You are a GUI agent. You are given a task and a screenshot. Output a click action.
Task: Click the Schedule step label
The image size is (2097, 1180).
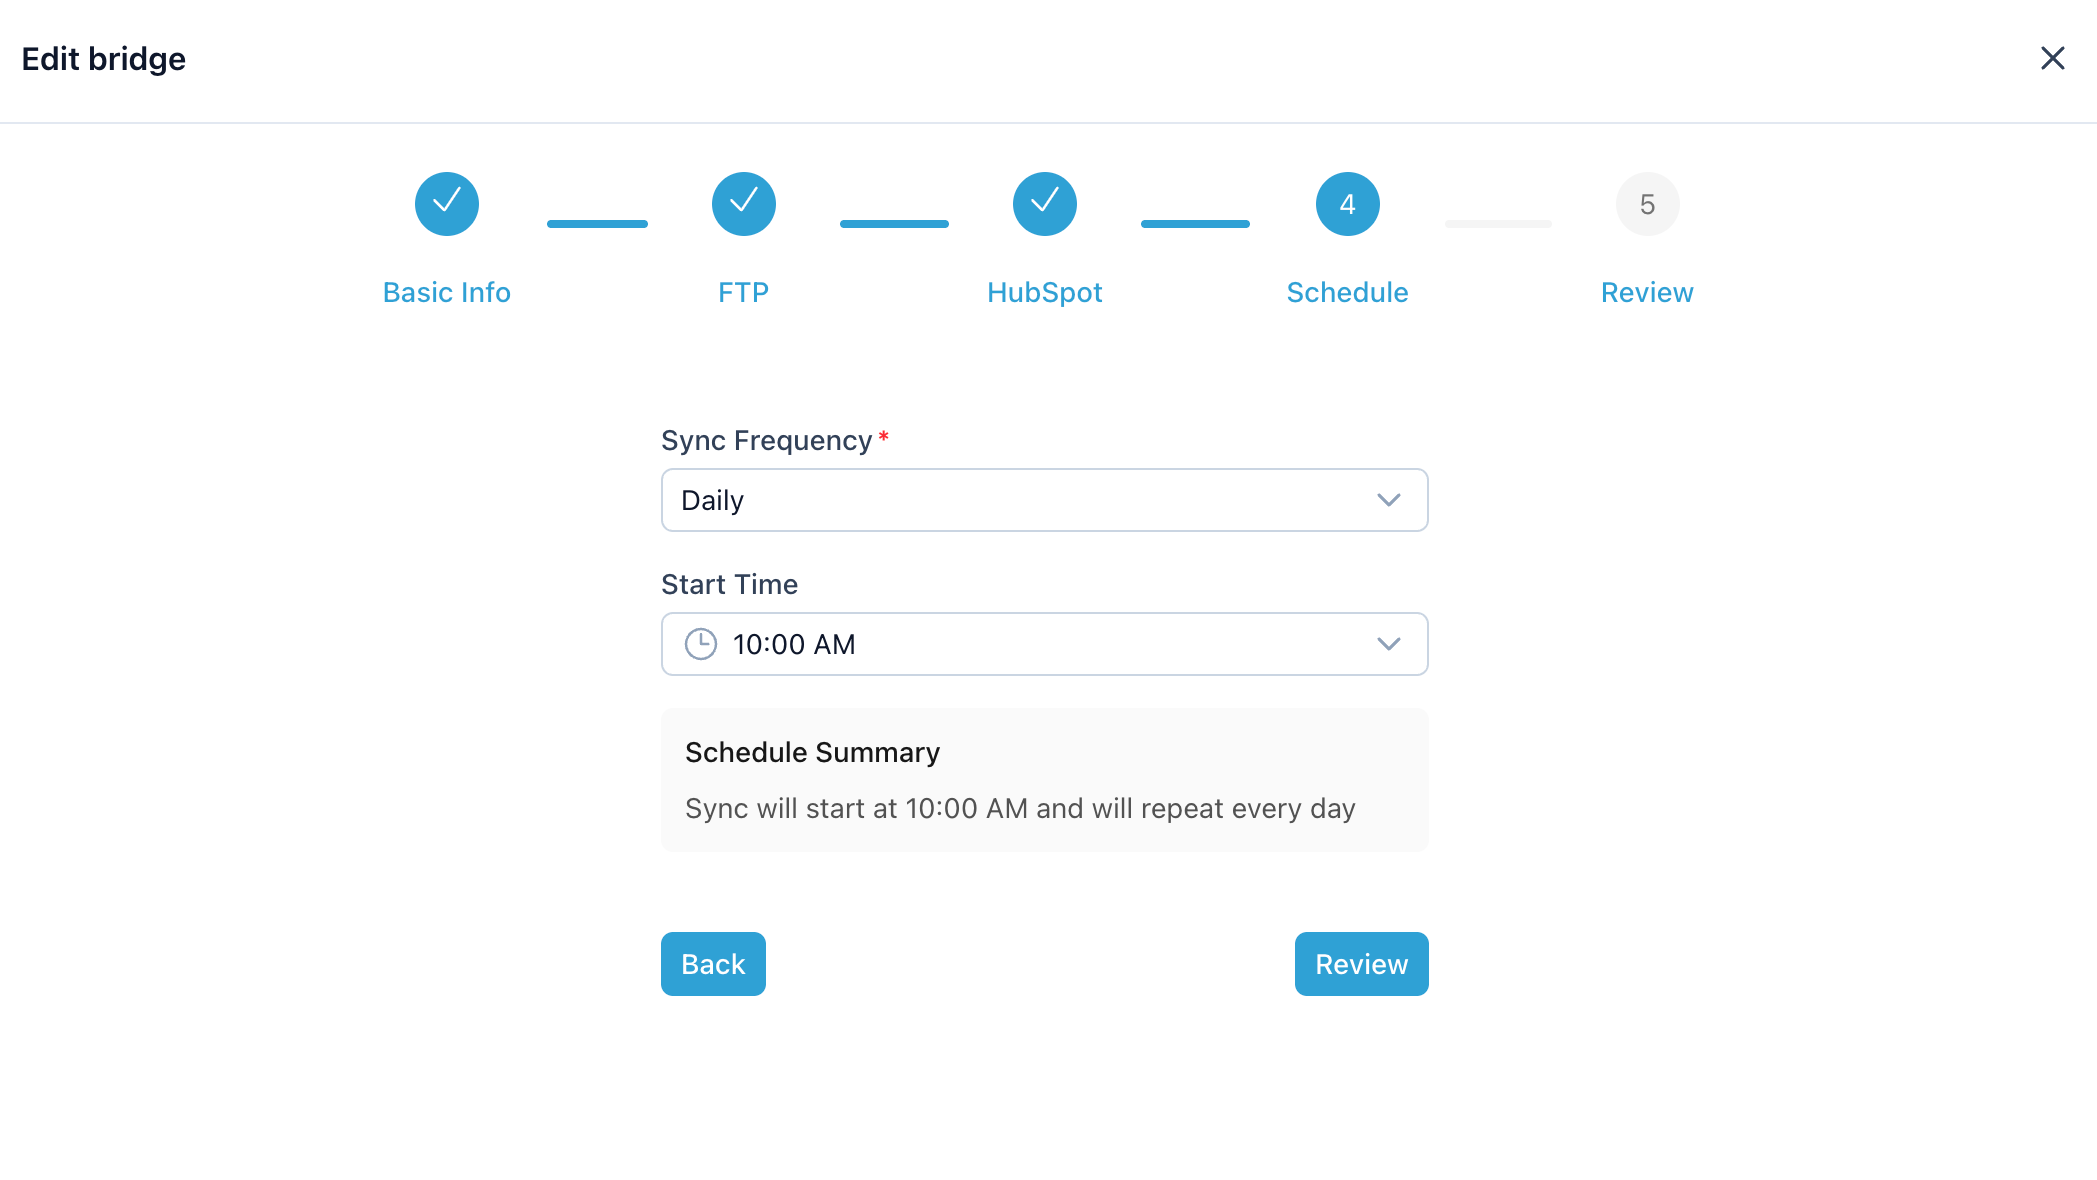[x=1347, y=292]
